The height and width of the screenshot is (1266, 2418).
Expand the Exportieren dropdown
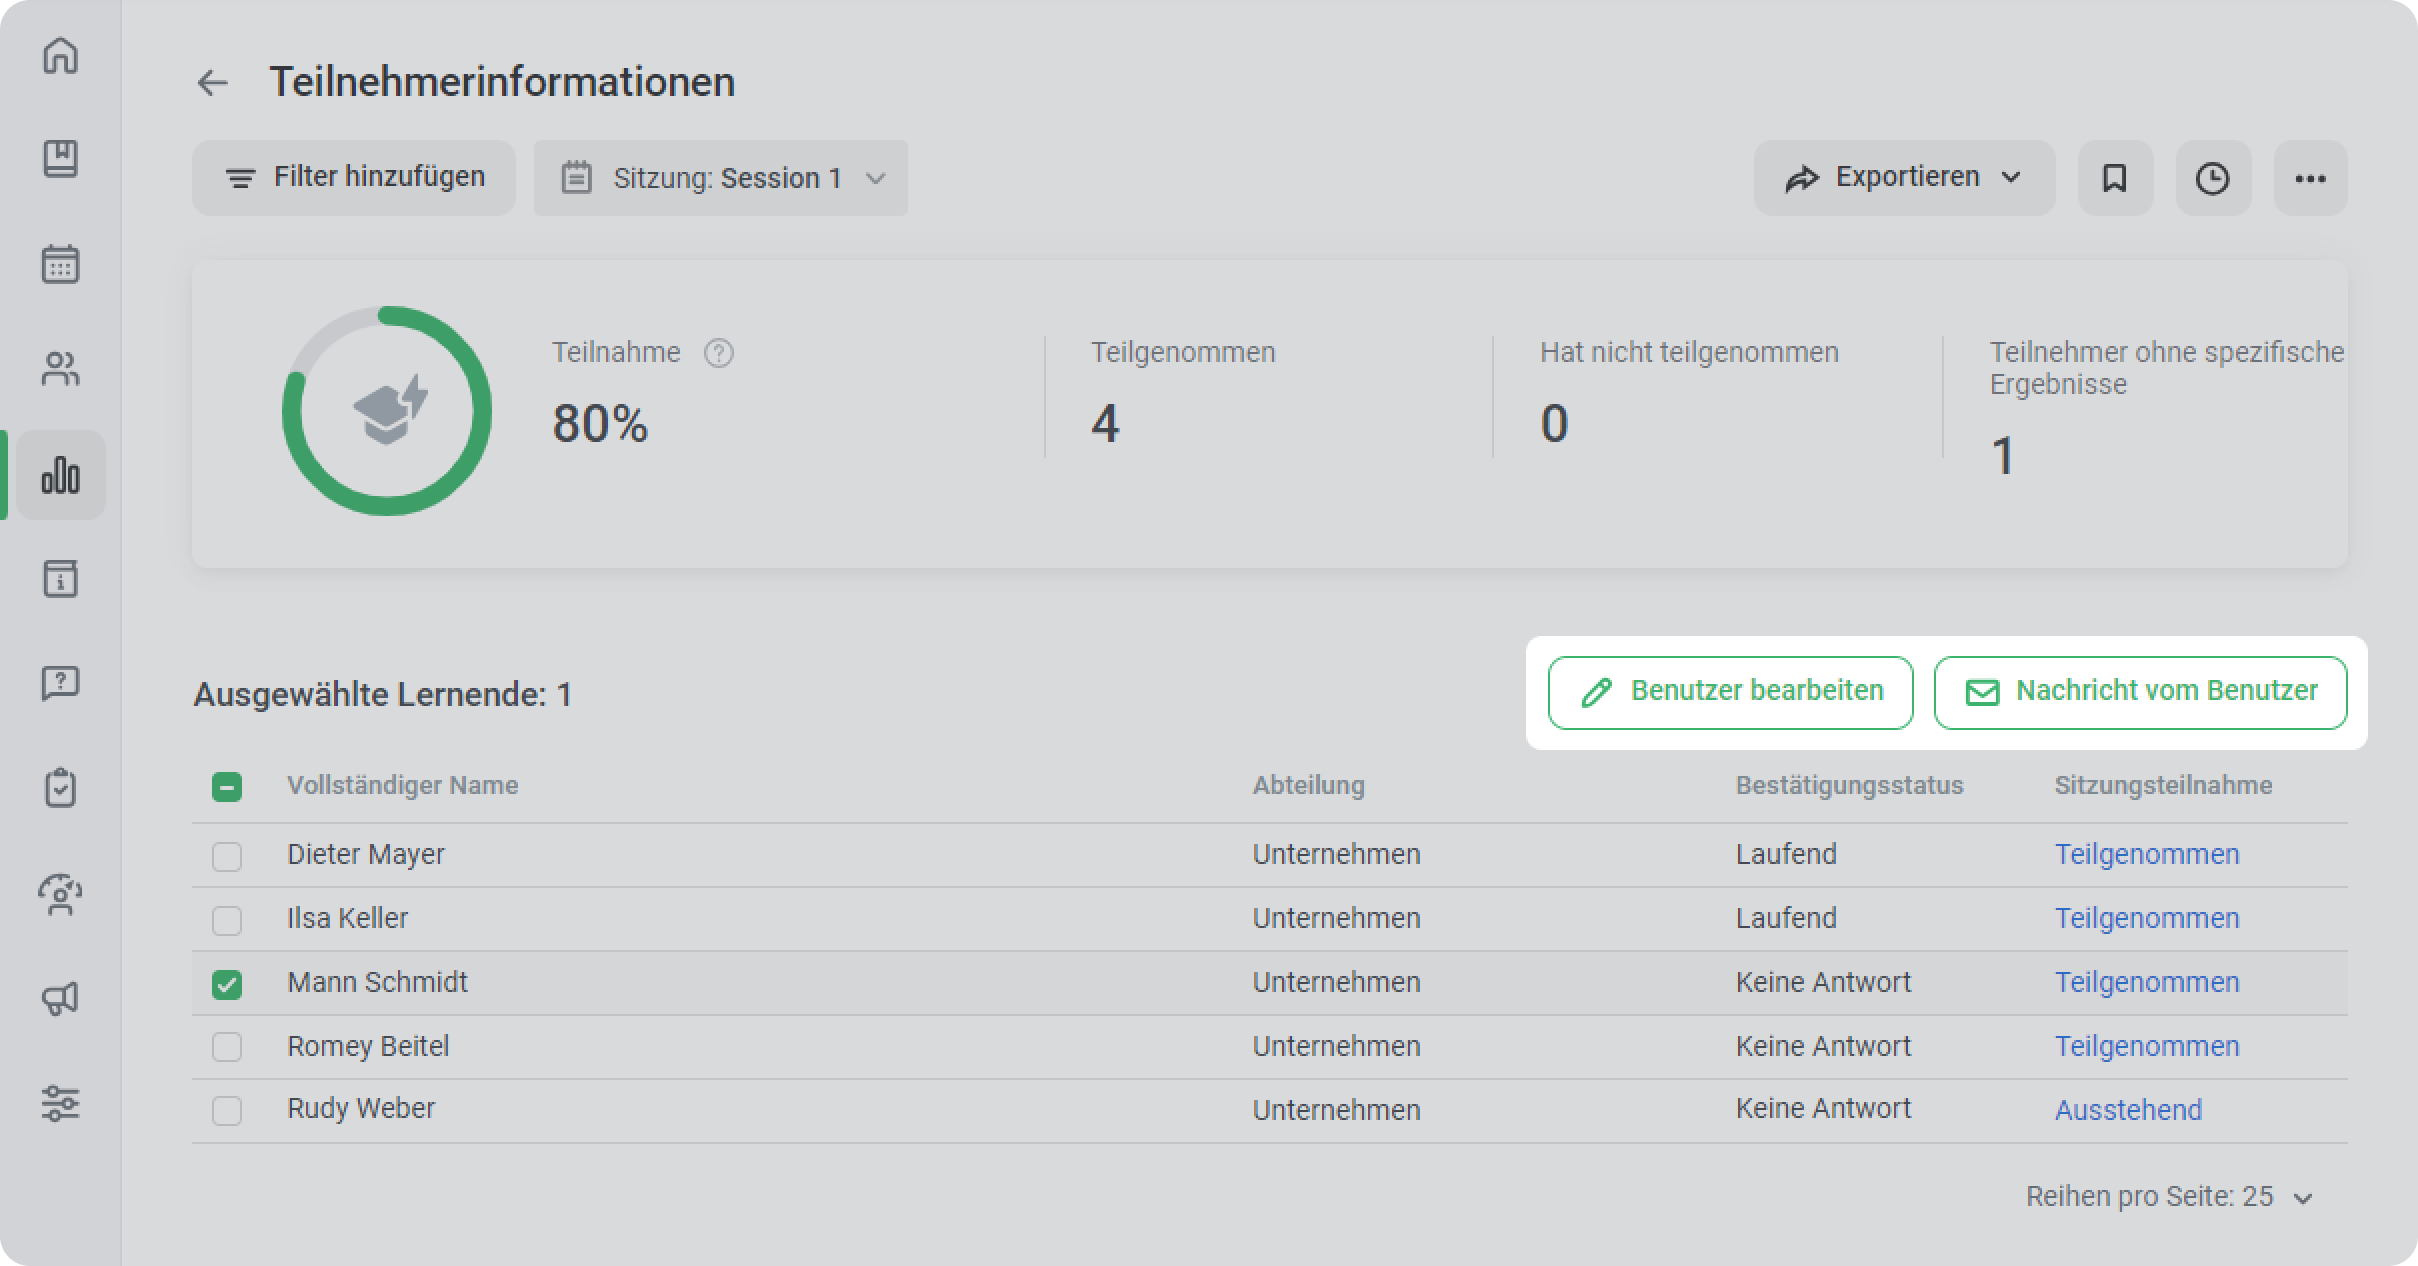pos(1904,178)
